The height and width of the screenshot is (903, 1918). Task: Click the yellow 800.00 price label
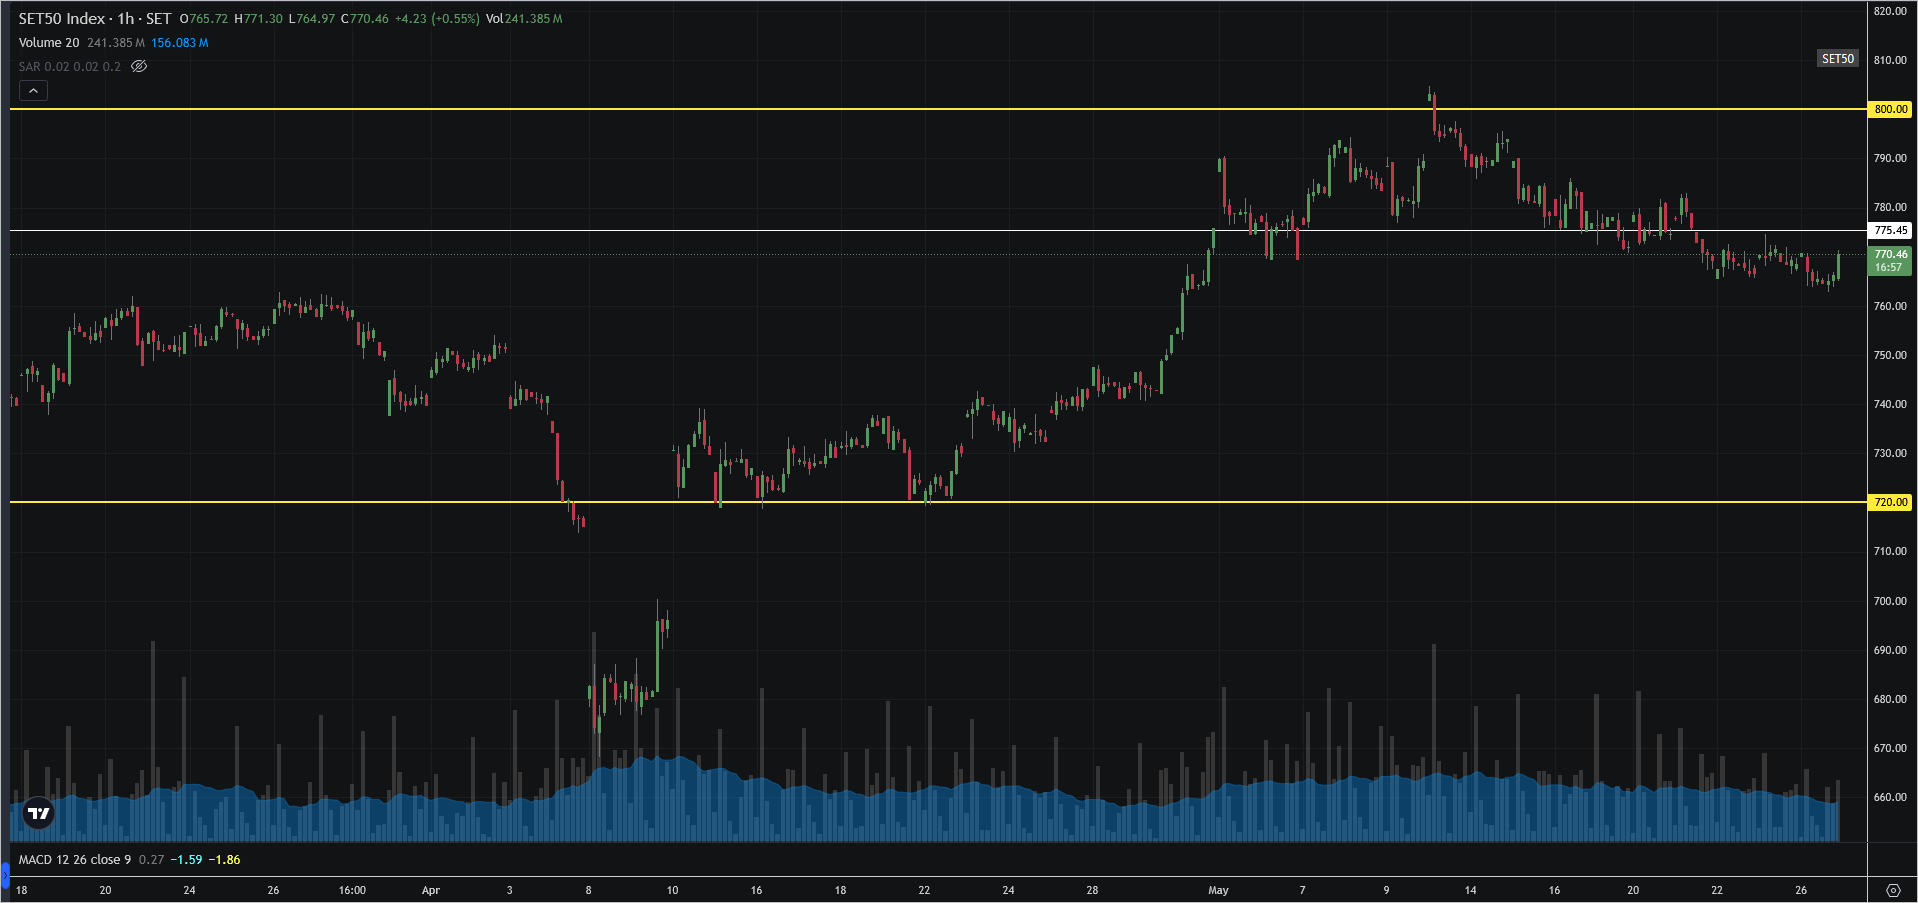tap(1889, 109)
